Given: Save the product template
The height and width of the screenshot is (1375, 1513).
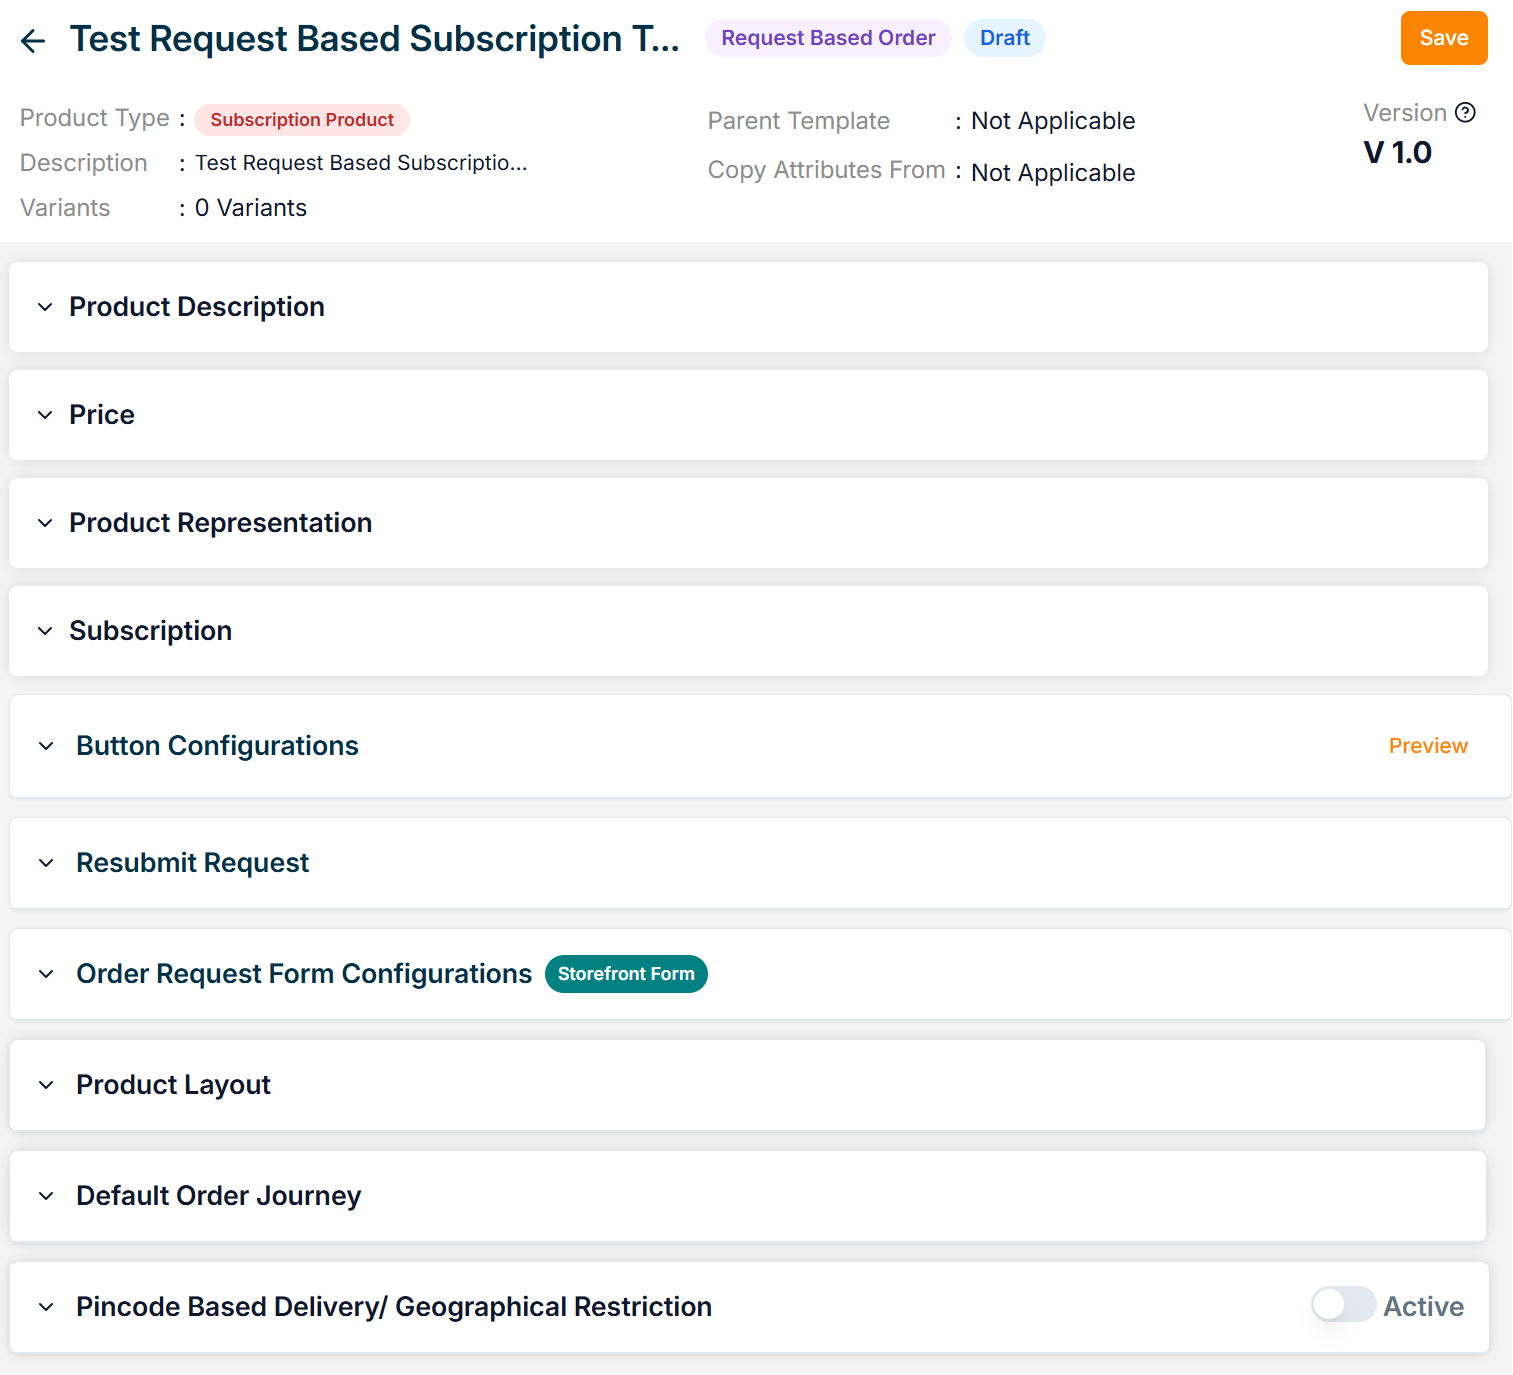Looking at the screenshot, I should point(1443,38).
